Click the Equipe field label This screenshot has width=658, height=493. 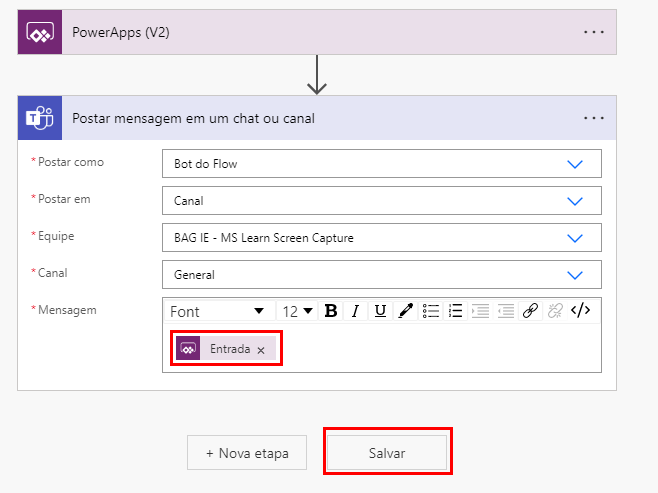pyautogui.click(x=56, y=236)
